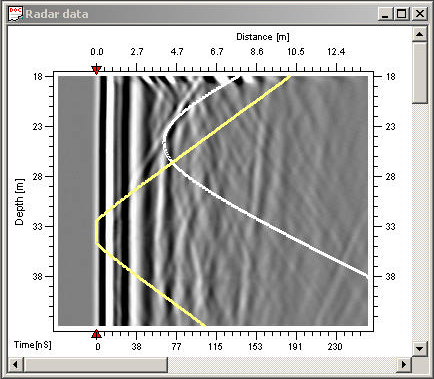Click the white hyperbola curve vertex
The image size is (434, 379).
tap(164, 143)
